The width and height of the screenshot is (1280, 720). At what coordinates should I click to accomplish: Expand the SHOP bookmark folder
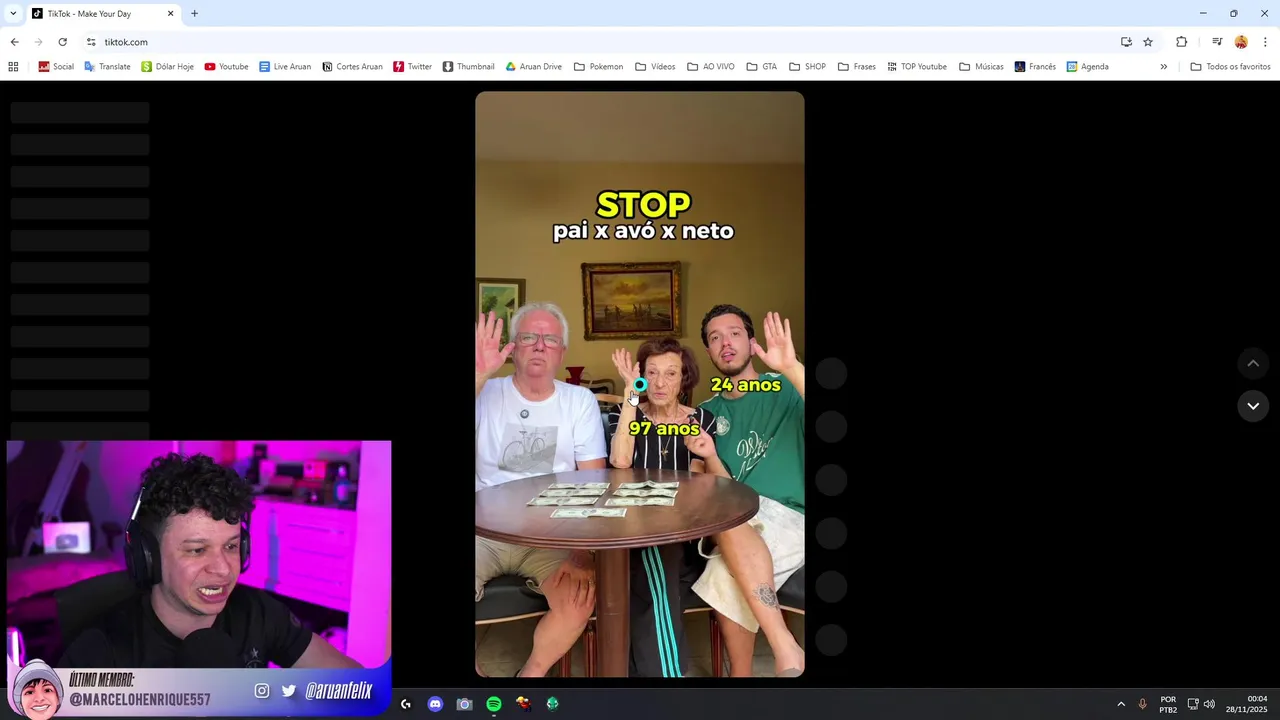pos(807,67)
